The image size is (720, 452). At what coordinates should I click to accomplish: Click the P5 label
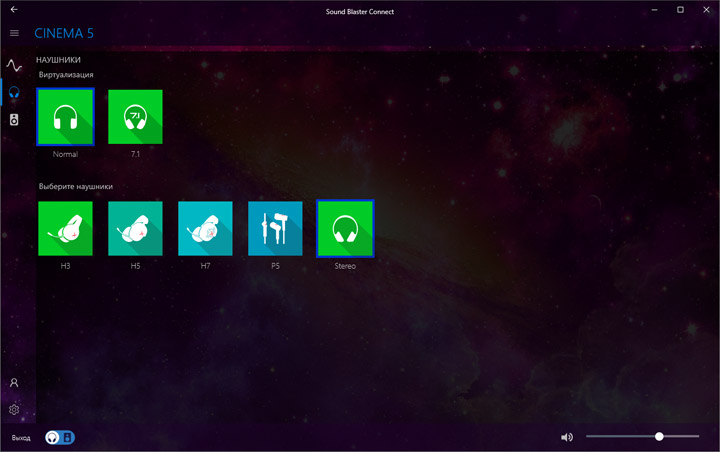tap(275, 266)
